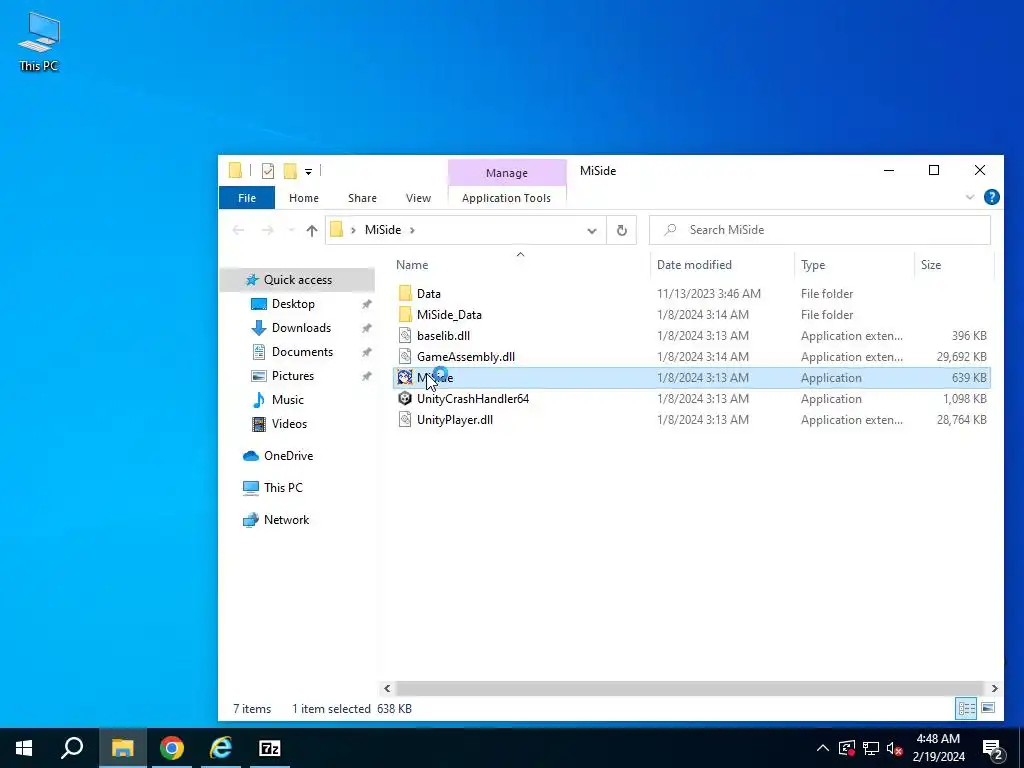
Task: Switch to the Home ribbon tab
Action: 304,198
